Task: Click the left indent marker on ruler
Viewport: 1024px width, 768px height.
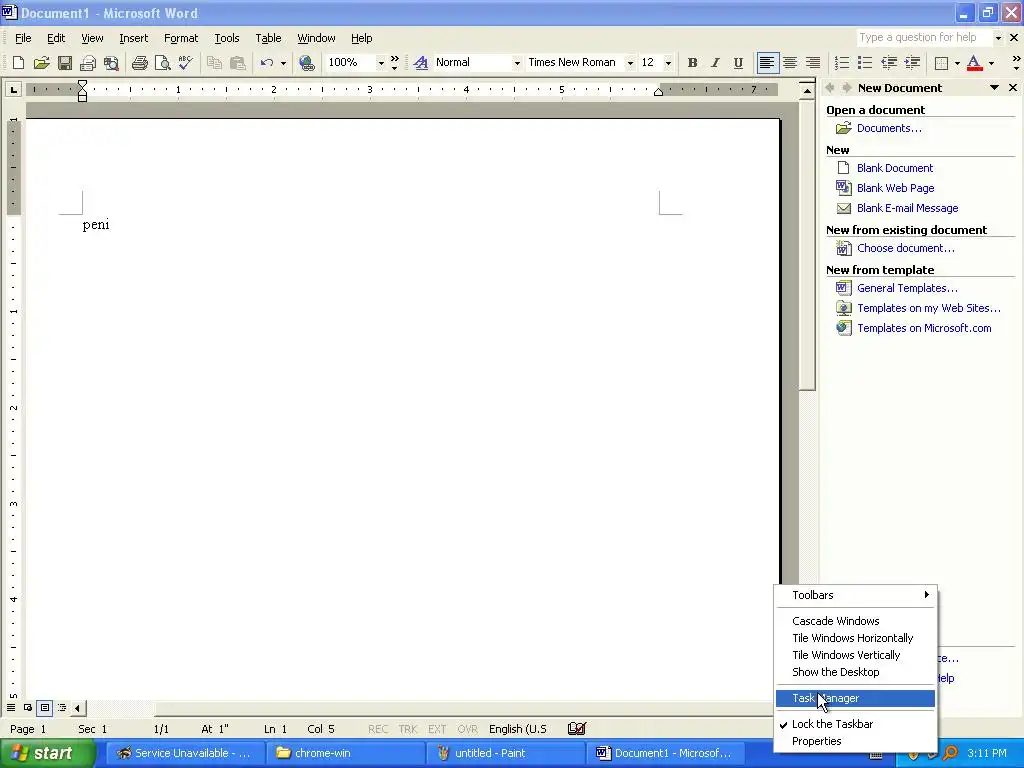Action: click(x=82, y=97)
